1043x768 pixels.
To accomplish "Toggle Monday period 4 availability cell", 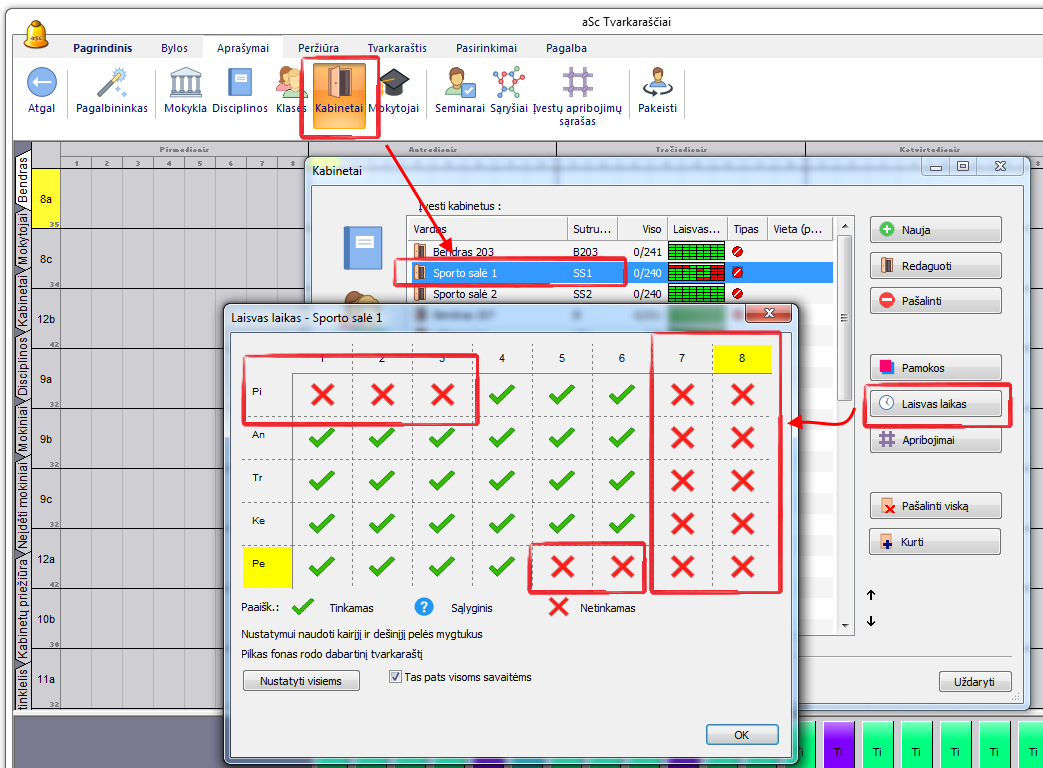I will [502, 395].
